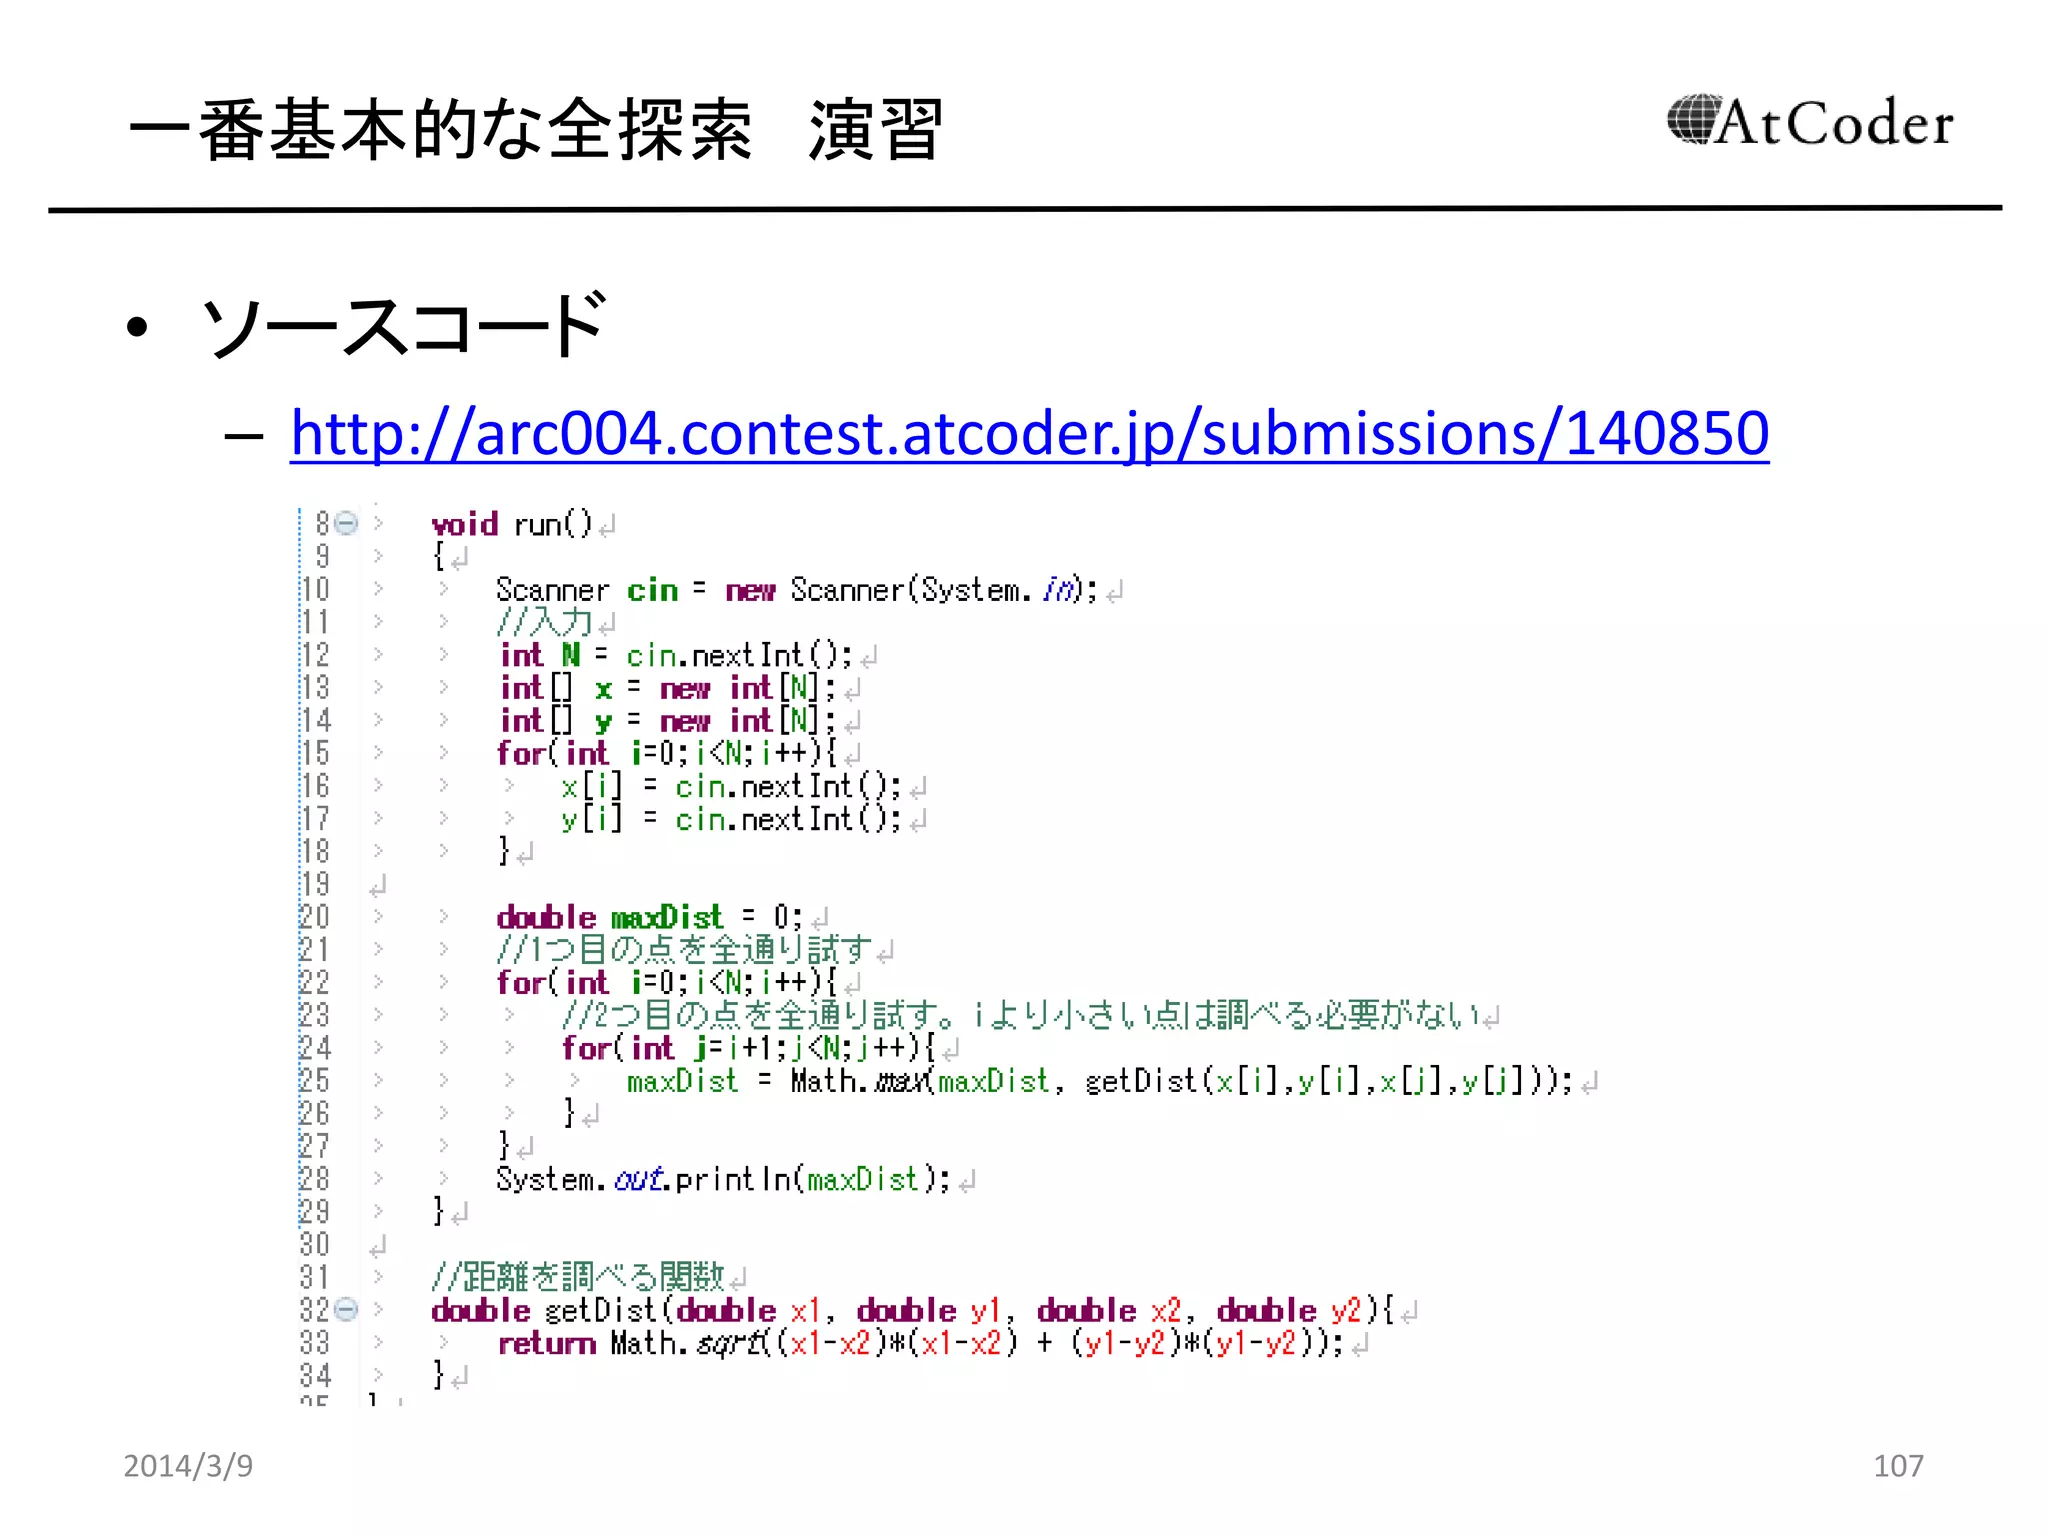Click 'y[i] = cin.nextInt();' on line 17
Viewport: 2048px width, 1536px height.
point(731,820)
